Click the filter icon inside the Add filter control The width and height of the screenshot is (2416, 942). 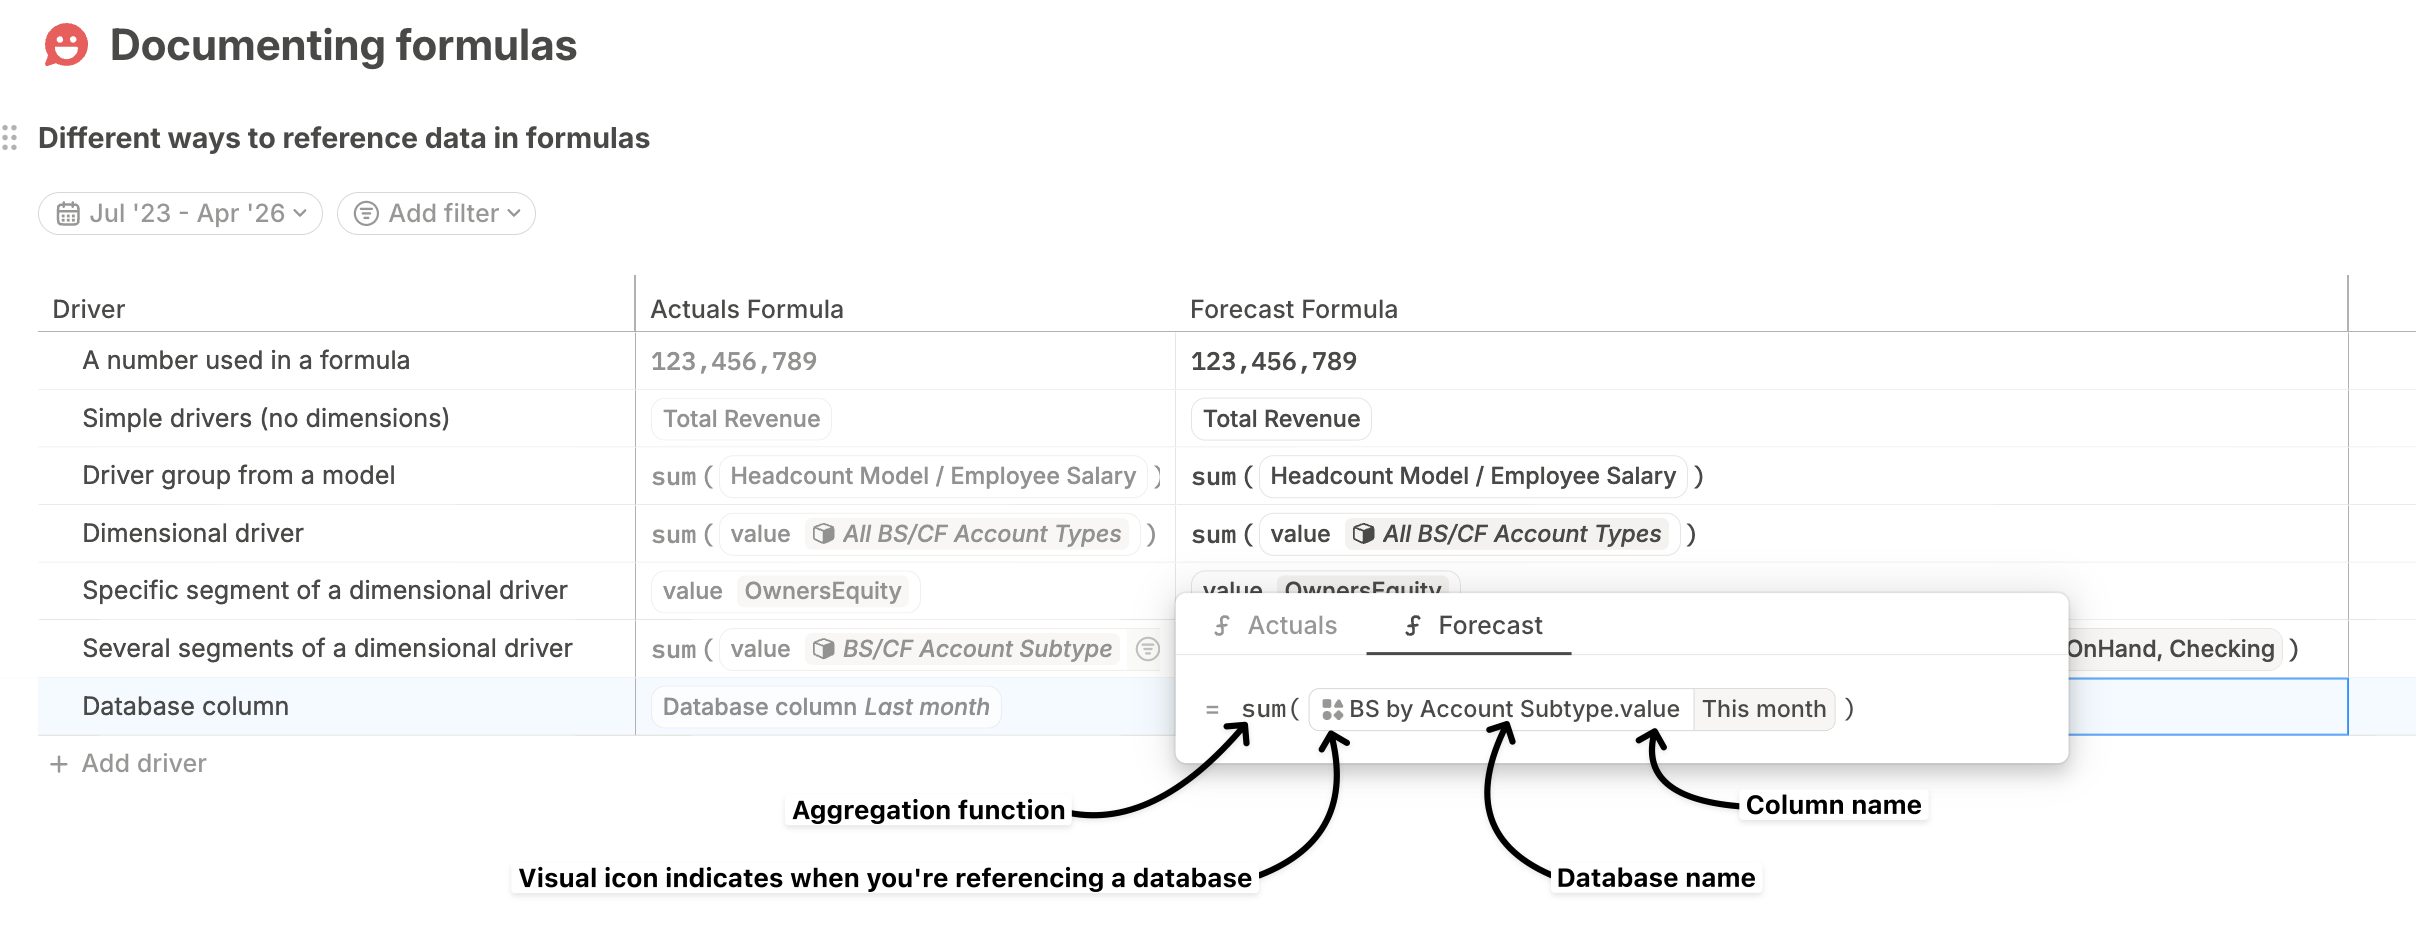tap(366, 213)
